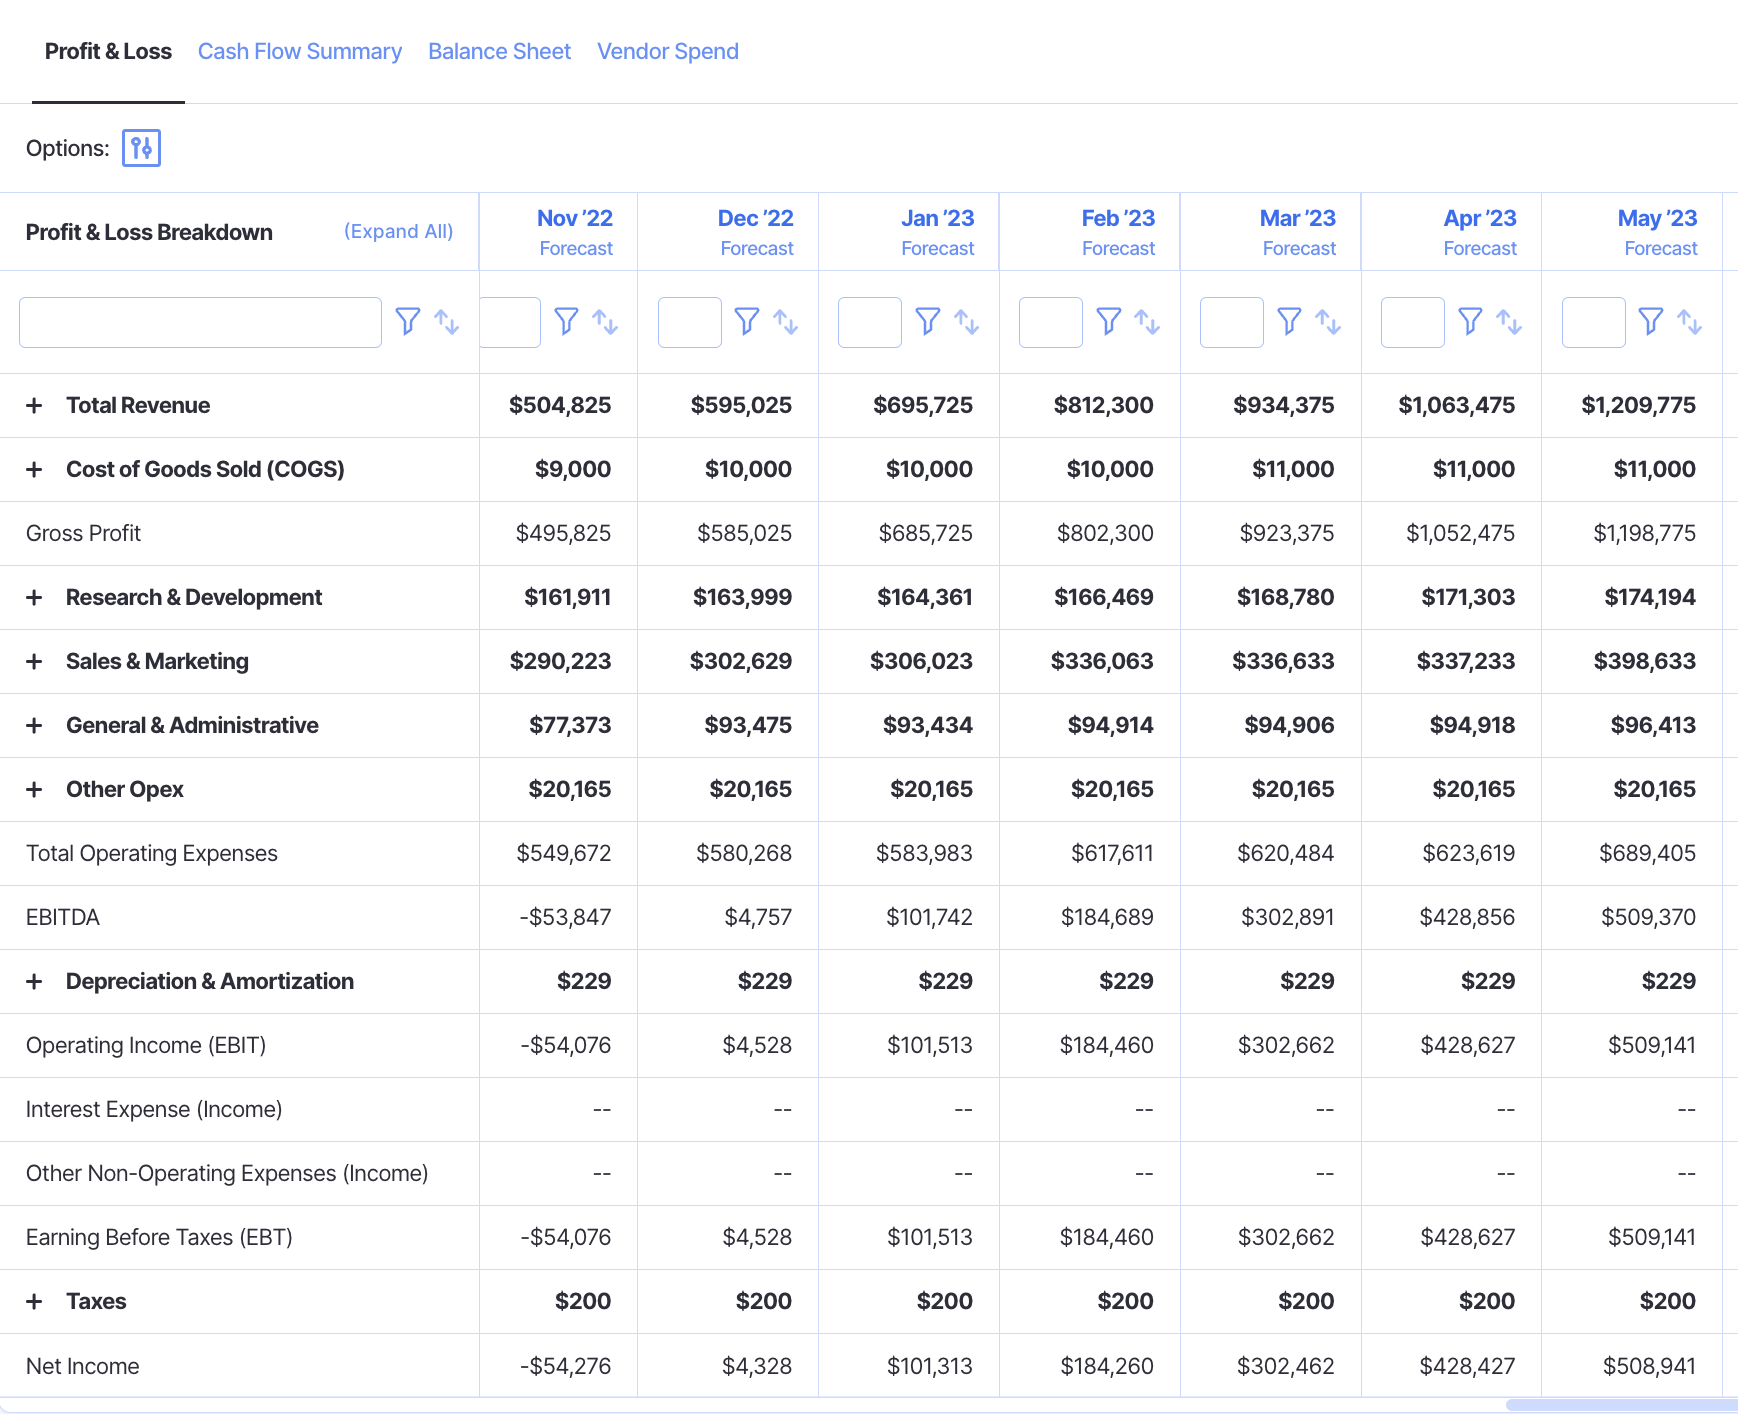Viewport: 1738px width, 1414px height.
Task: Click the Nov '22 column filter icon
Action: pos(566,321)
